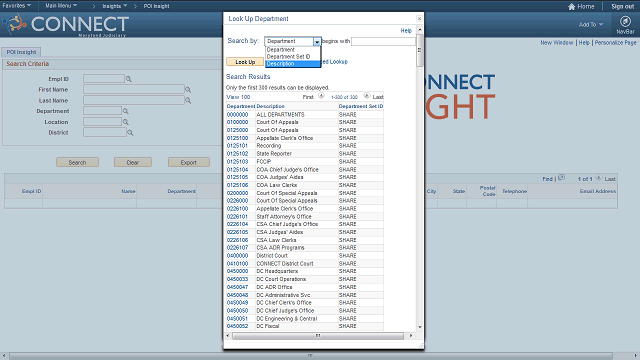The height and width of the screenshot is (360, 640).
Task: Open the Insights breadcrumb menu
Action: click(x=115, y=6)
